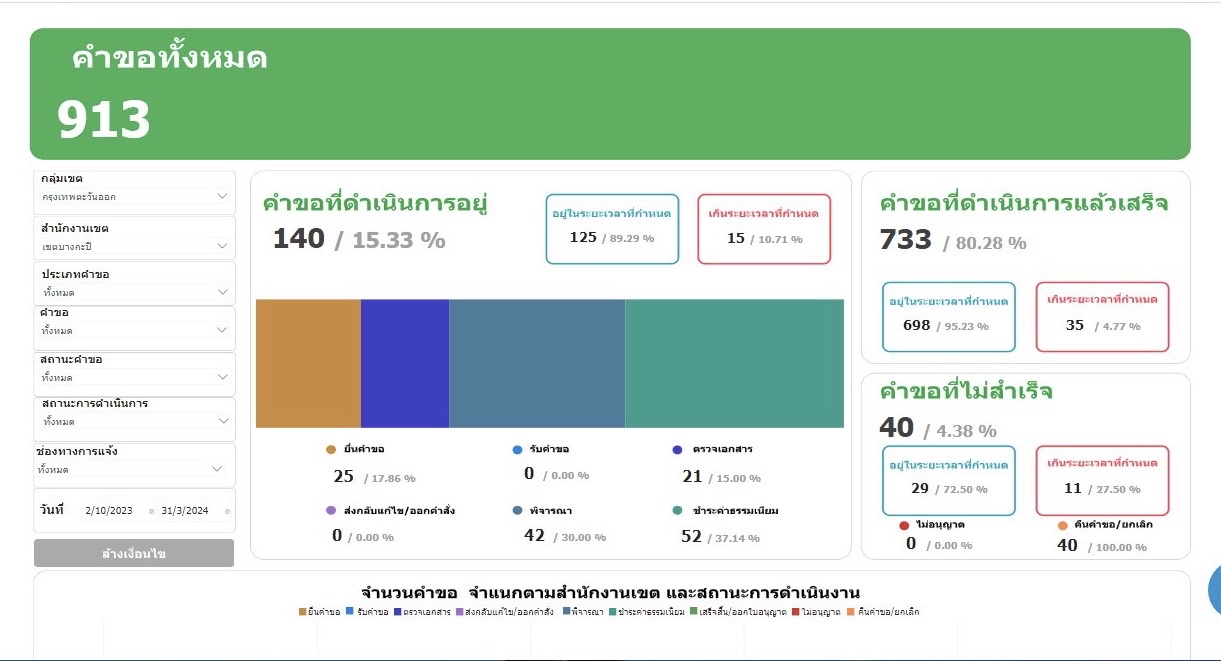The height and width of the screenshot is (661, 1221).
Task: Select the teal ชำระค่าธรรมเนียม bar segment
Action: tap(734, 363)
